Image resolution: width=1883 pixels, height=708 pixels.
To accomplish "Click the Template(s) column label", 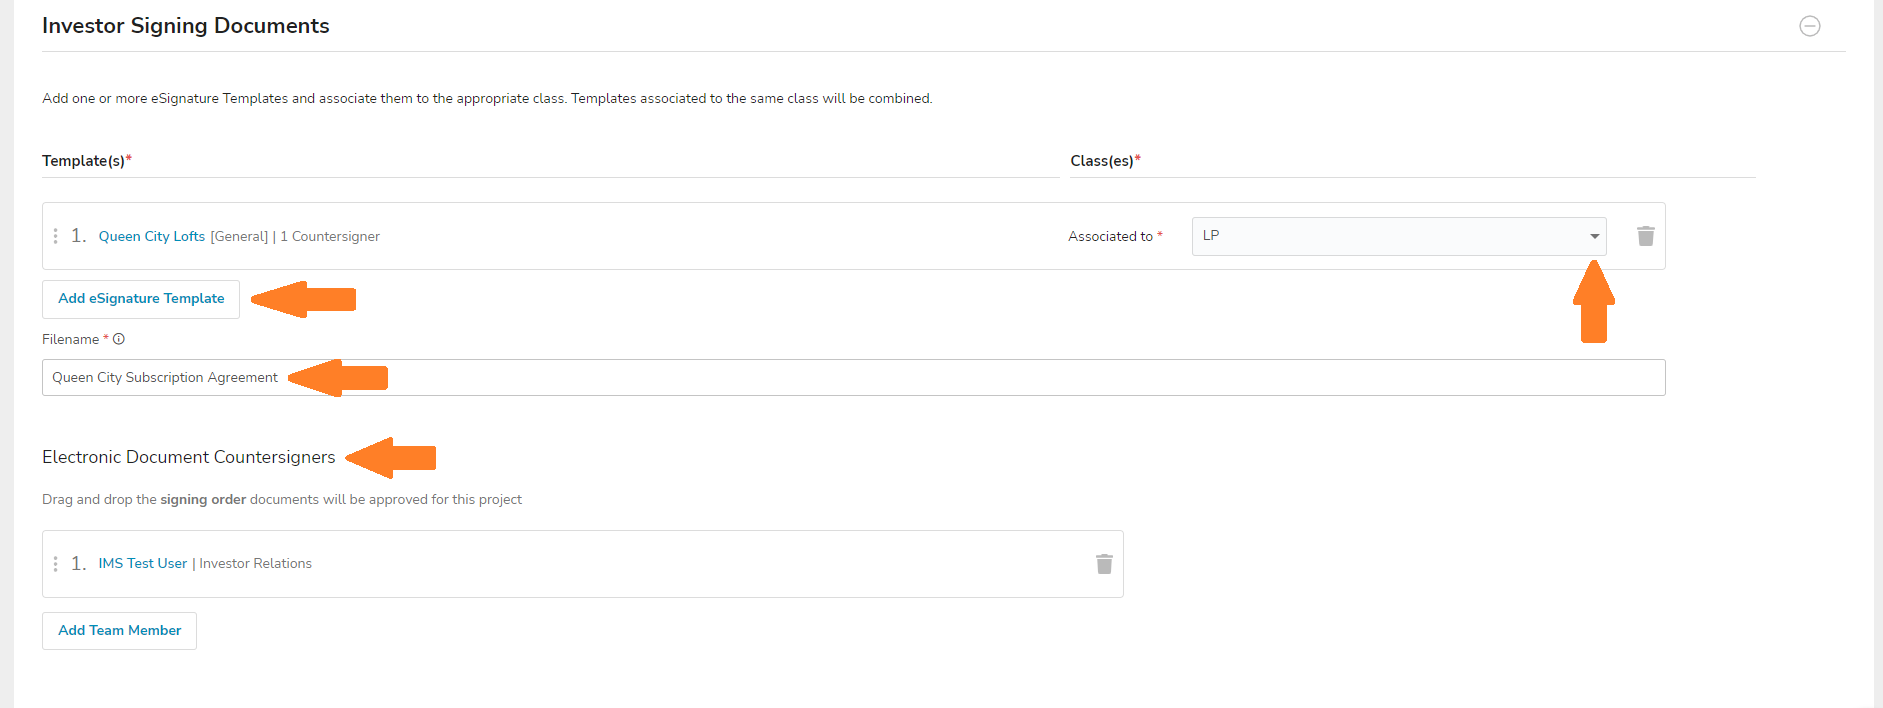I will [83, 161].
